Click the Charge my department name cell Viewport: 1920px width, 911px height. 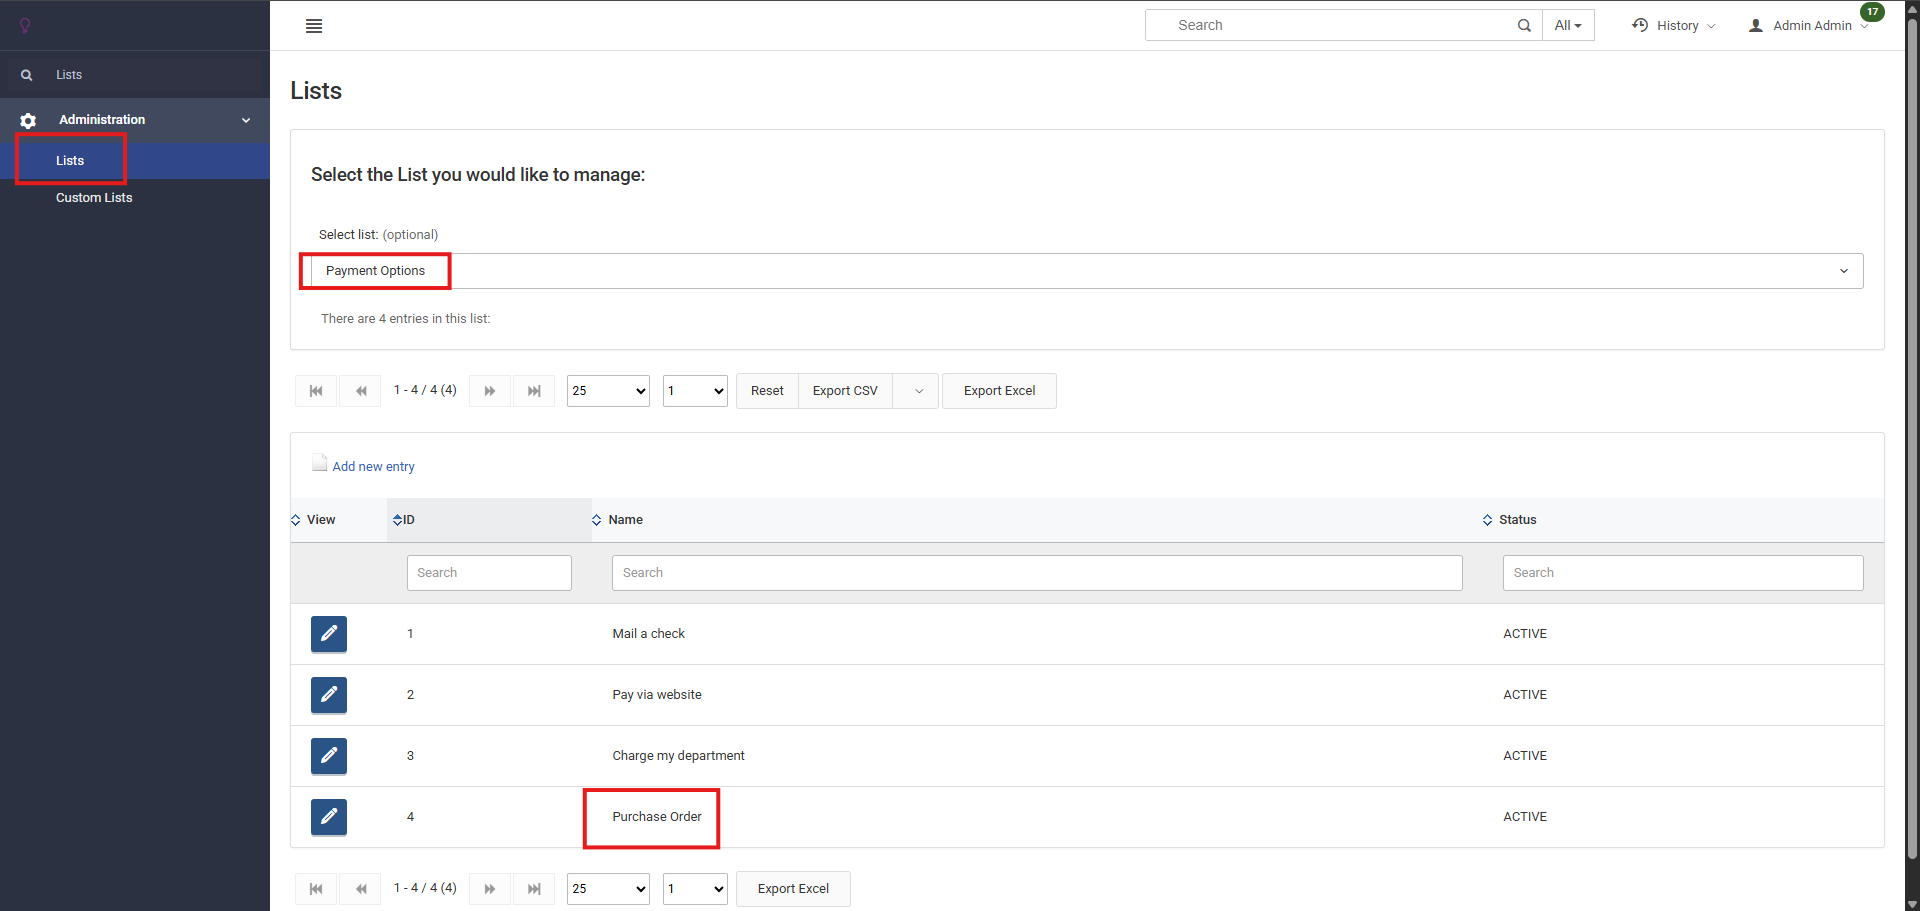click(678, 756)
